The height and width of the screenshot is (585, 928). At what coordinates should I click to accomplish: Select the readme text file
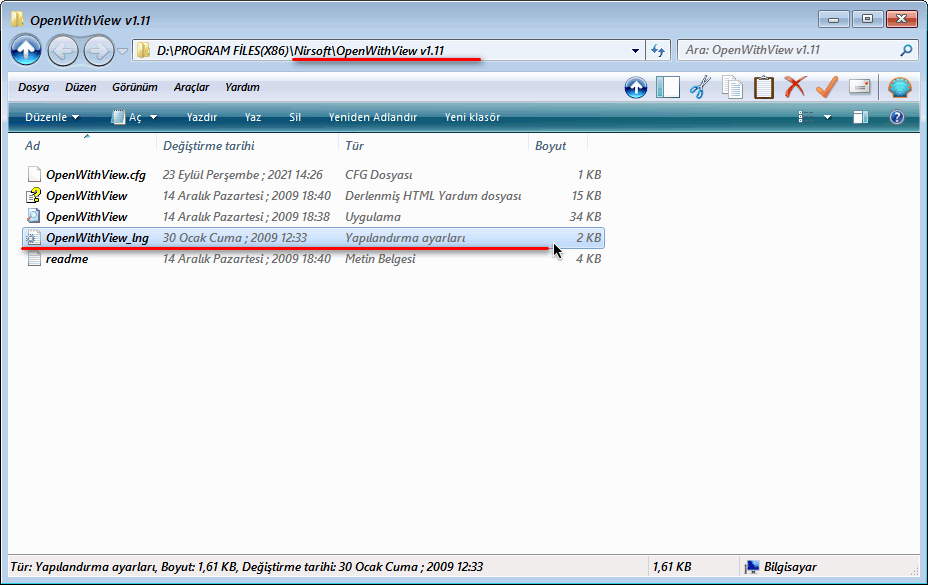(313, 259)
